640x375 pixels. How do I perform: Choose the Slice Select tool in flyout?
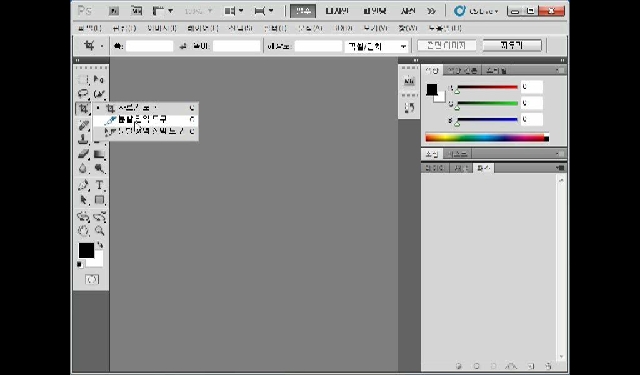pos(146,131)
